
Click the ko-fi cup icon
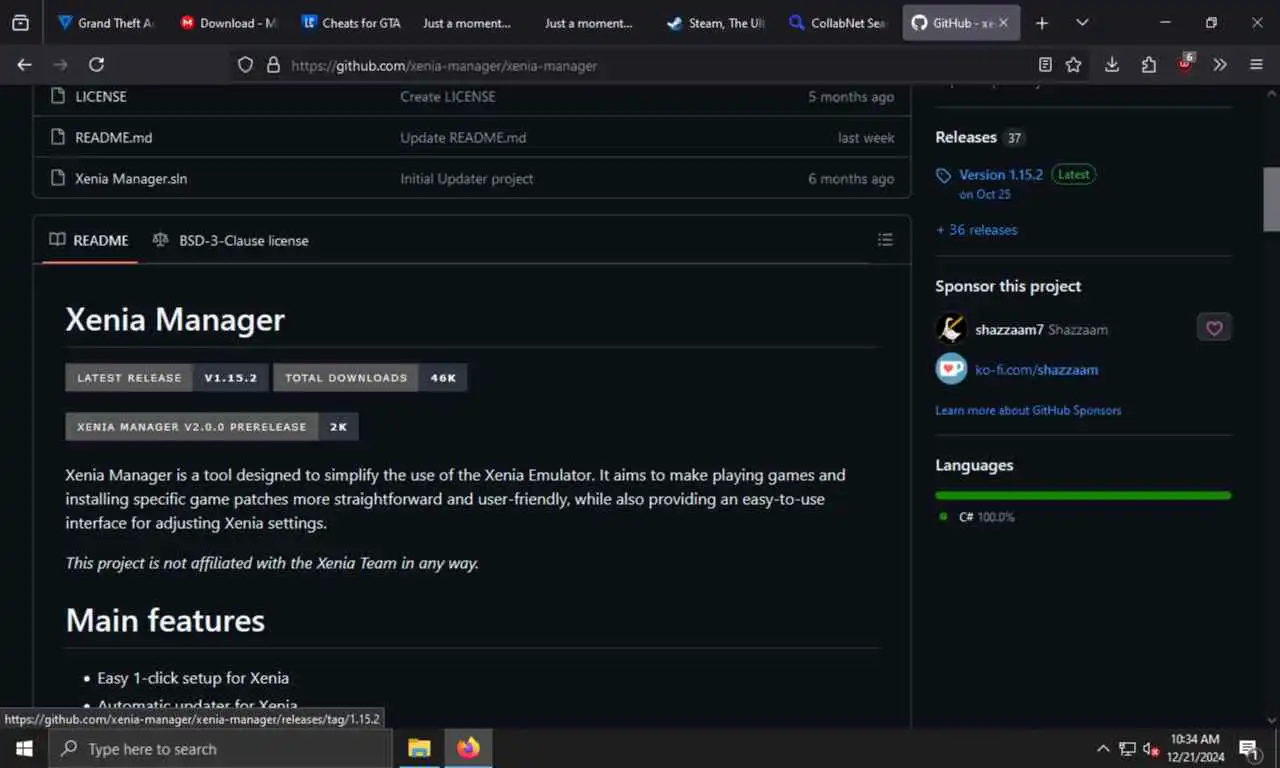point(951,368)
